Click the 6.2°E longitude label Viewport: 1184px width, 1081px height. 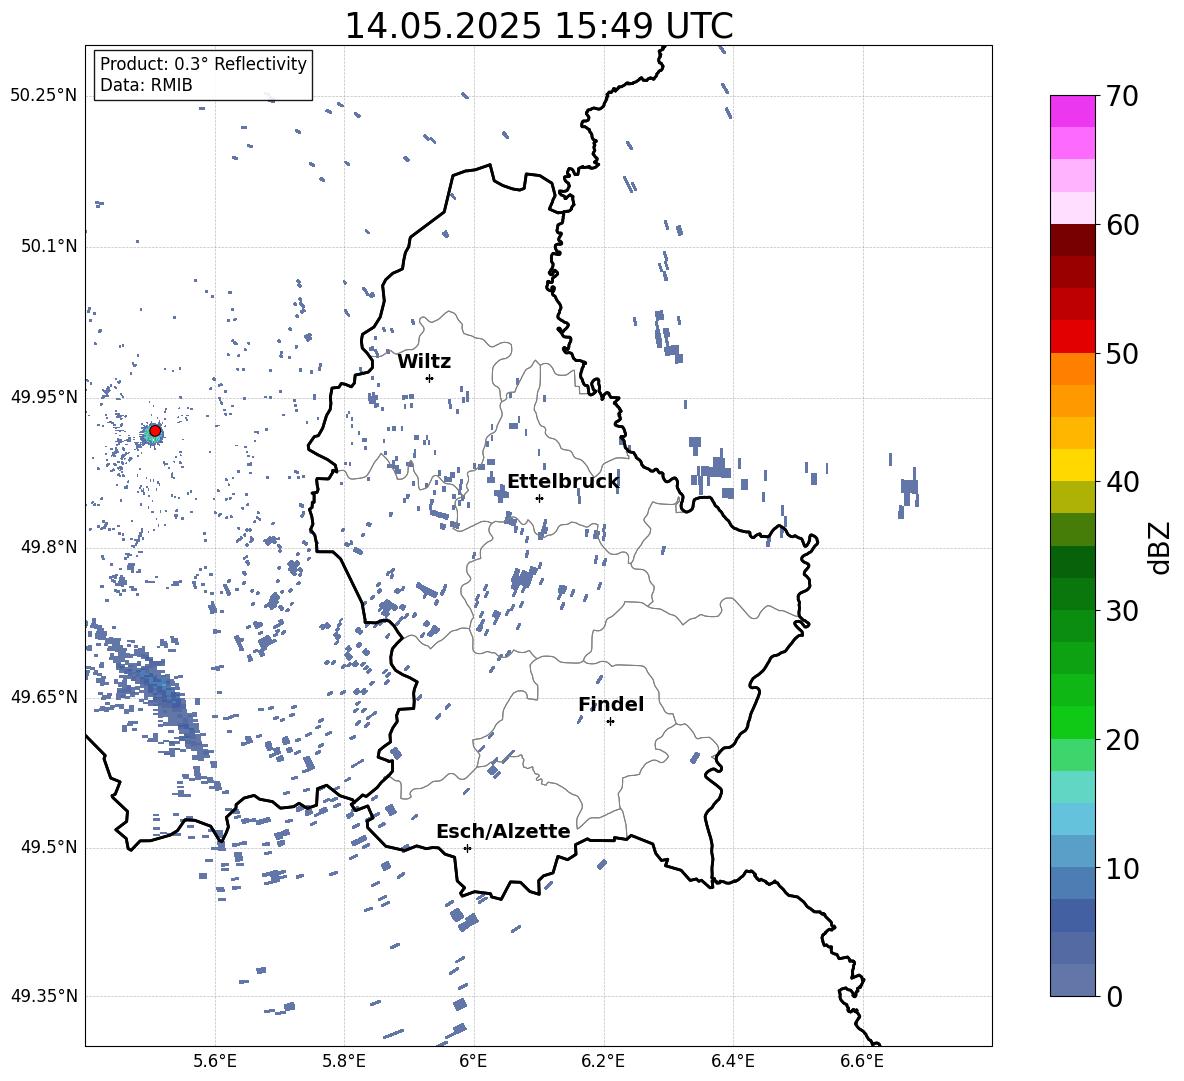(x=603, y=1061)
